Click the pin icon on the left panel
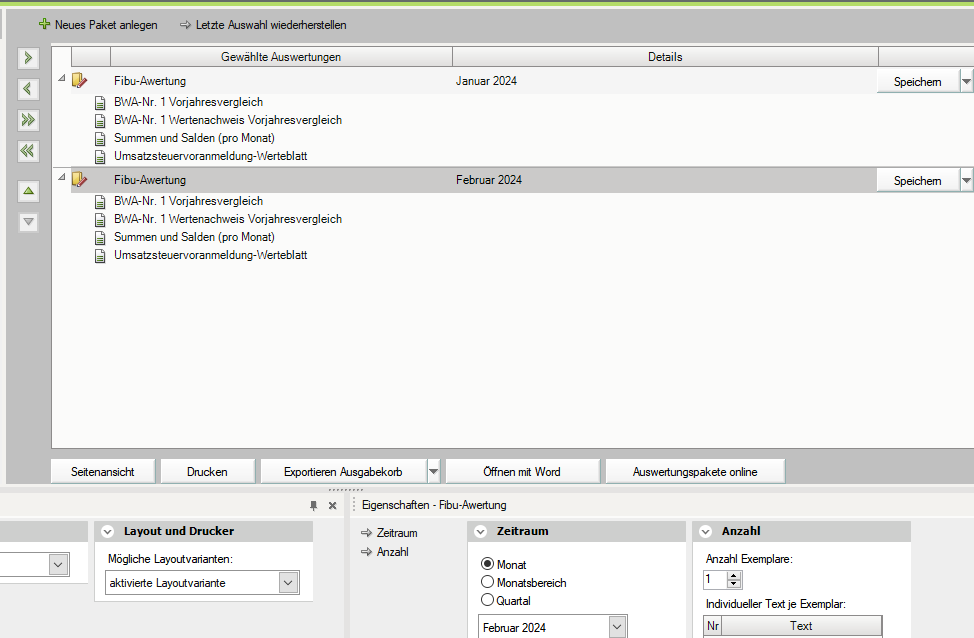 coord(314,506)
